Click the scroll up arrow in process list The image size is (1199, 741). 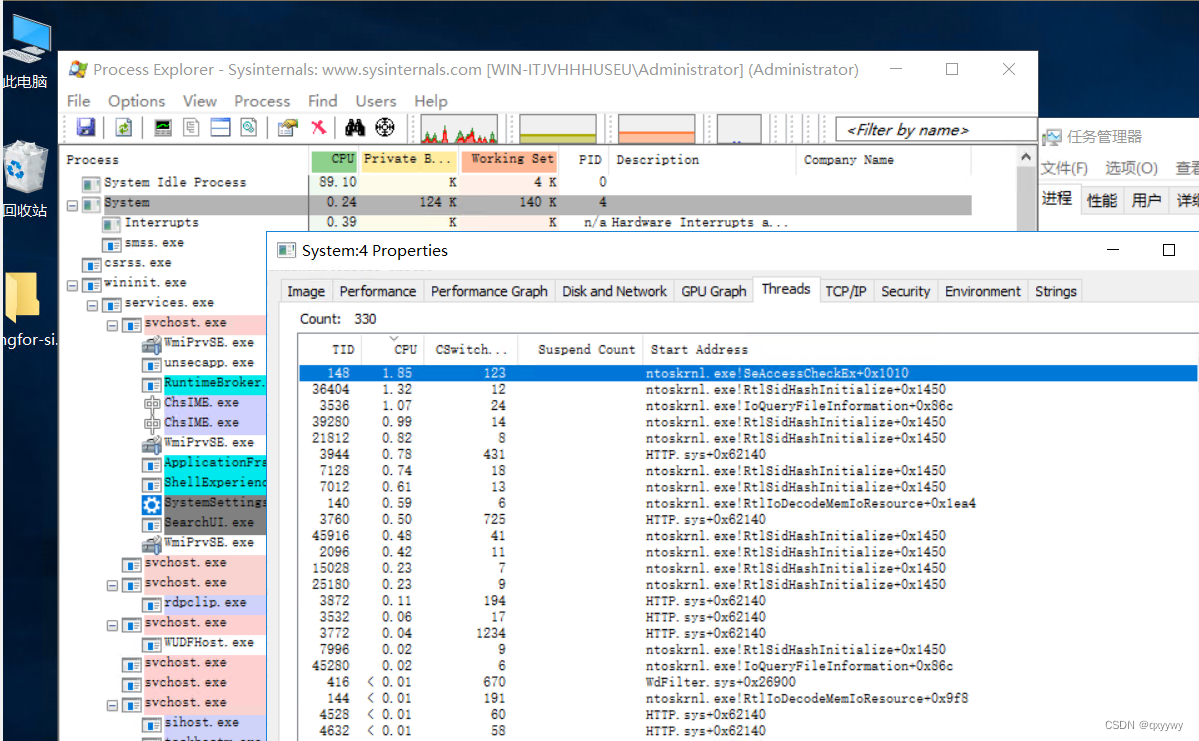pos(1025,158)
